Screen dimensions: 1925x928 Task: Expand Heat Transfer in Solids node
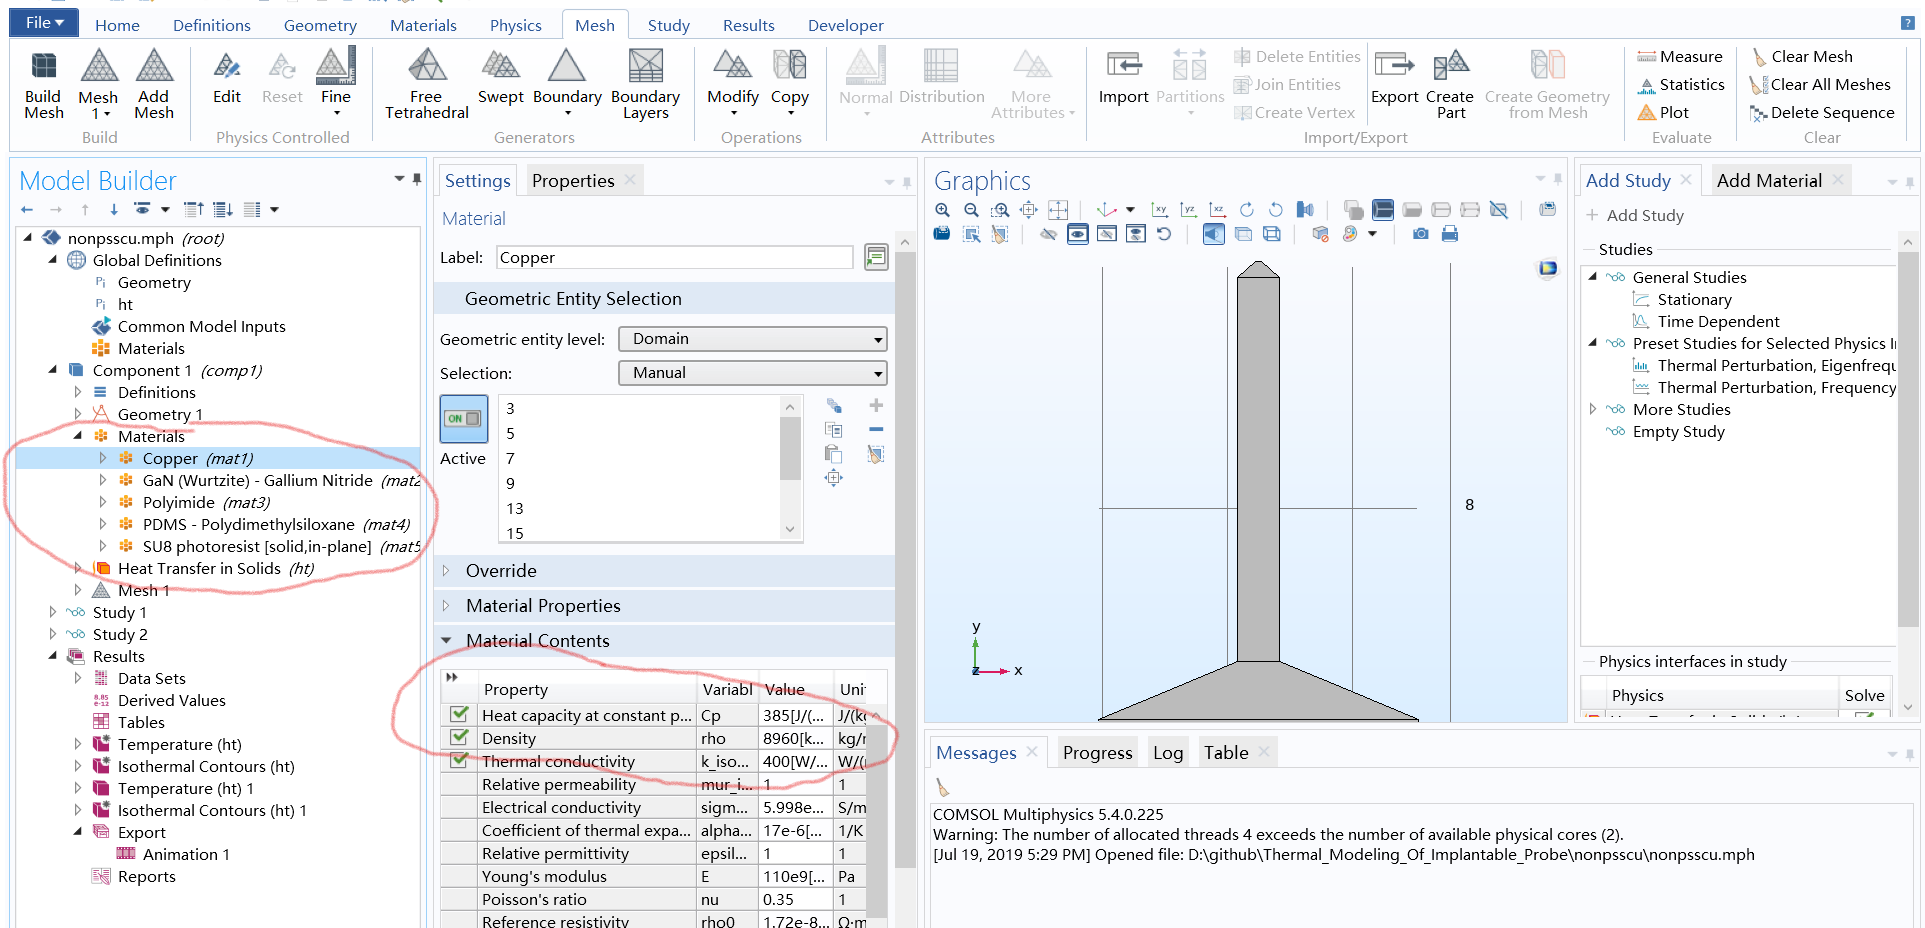pyautogui.click(x=77, y=568)
